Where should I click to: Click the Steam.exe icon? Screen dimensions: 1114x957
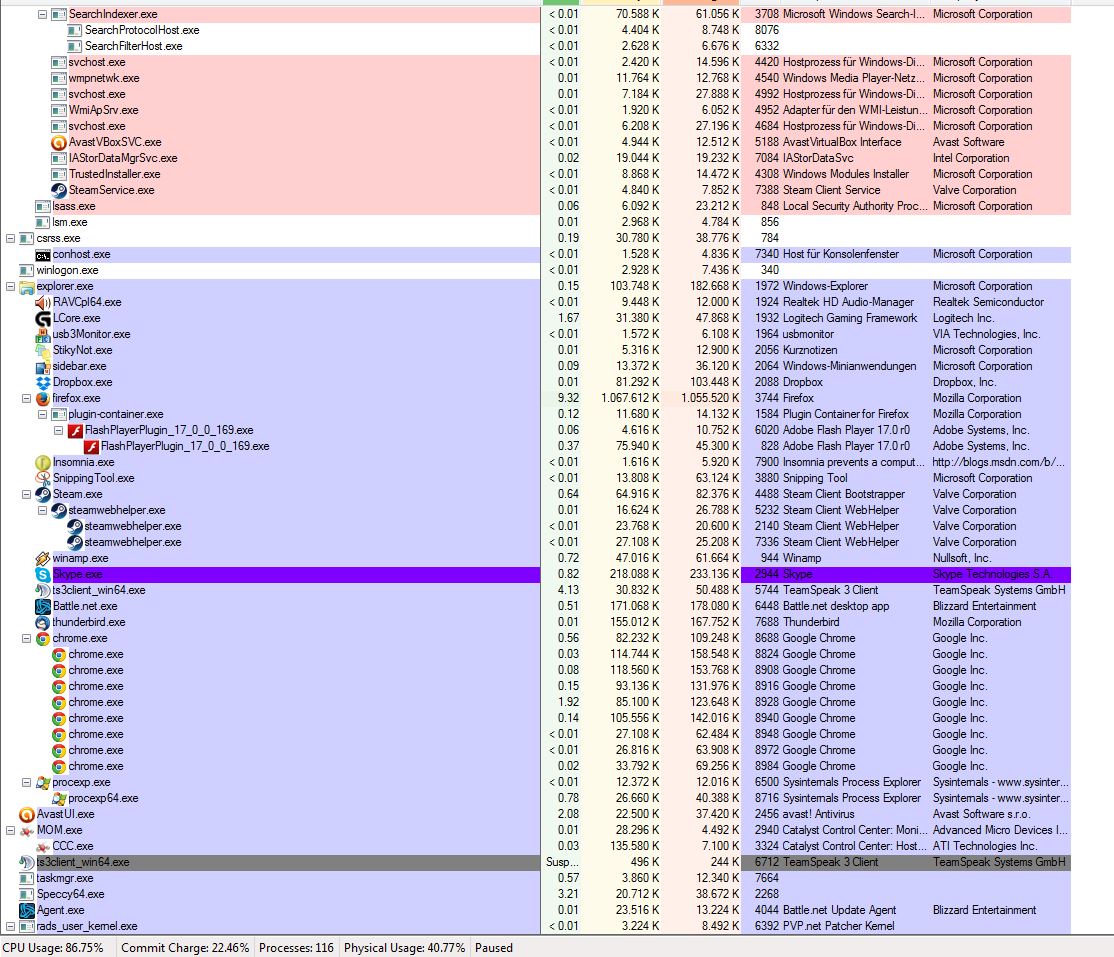click(43, 494)
